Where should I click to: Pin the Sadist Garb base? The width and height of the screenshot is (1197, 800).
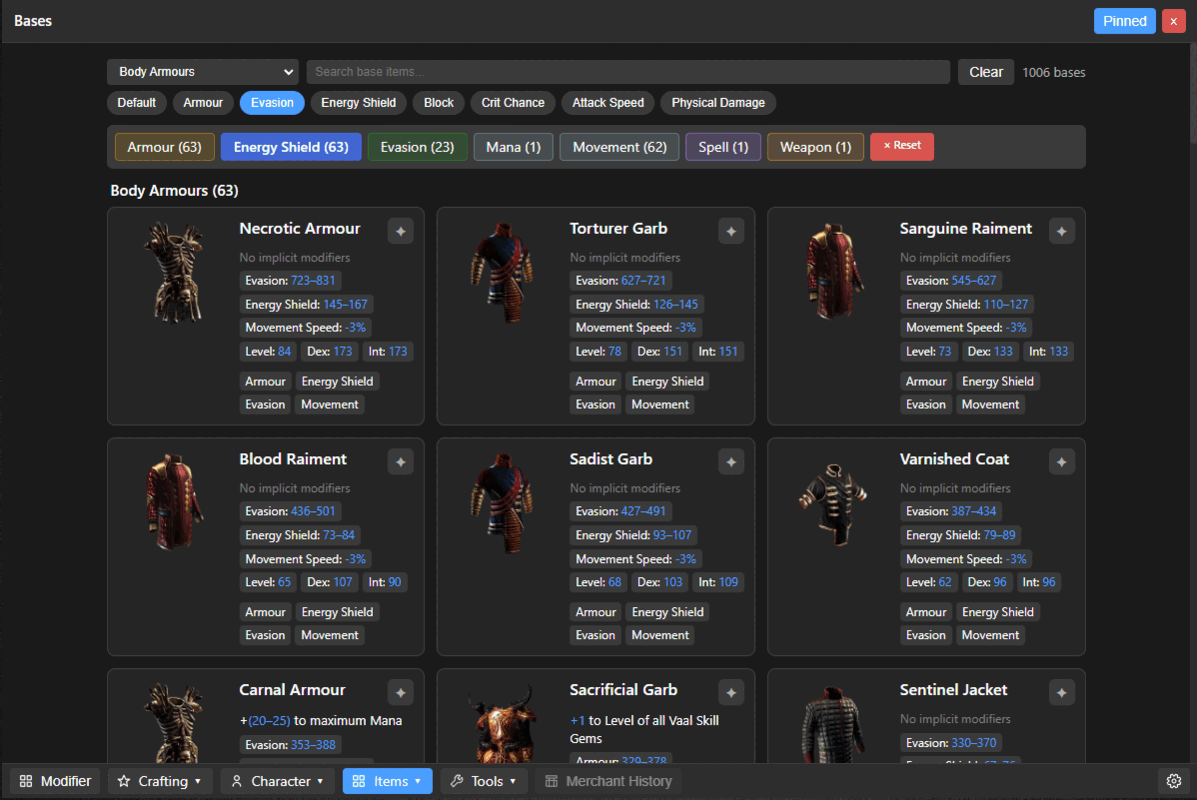[731, 462]
